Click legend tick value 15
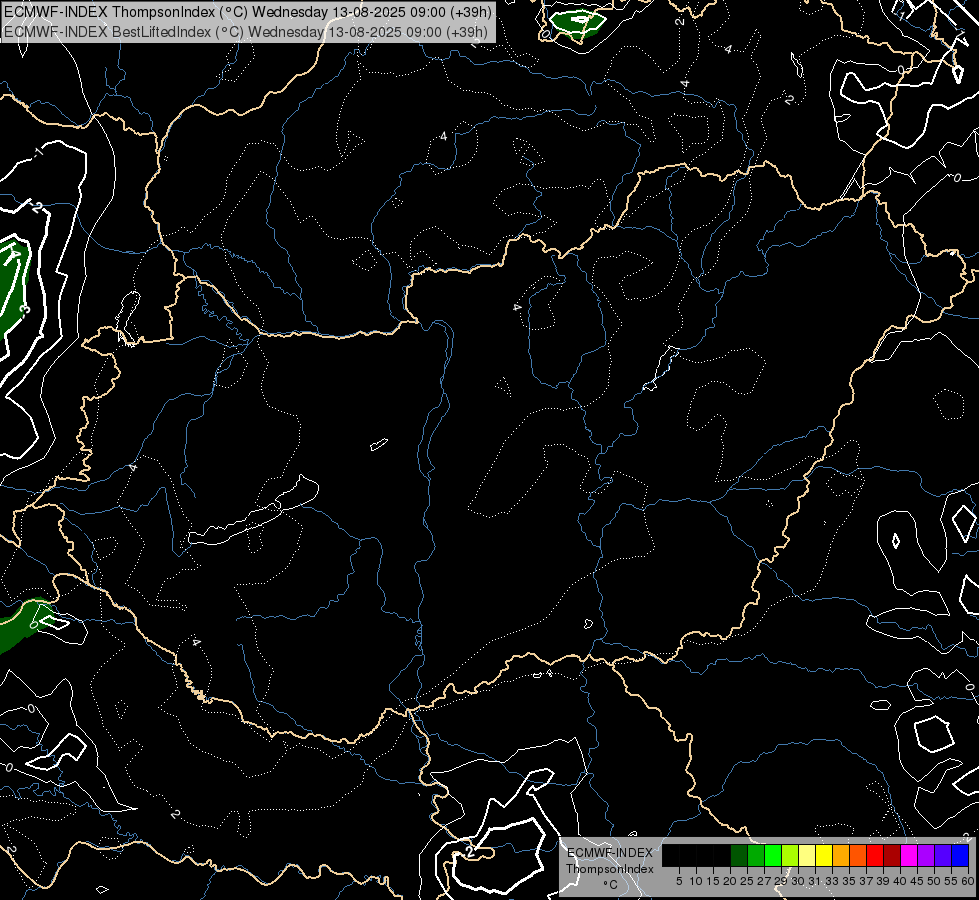The height and width of the screenshot is (900, 979). click(x=712, y=881)
